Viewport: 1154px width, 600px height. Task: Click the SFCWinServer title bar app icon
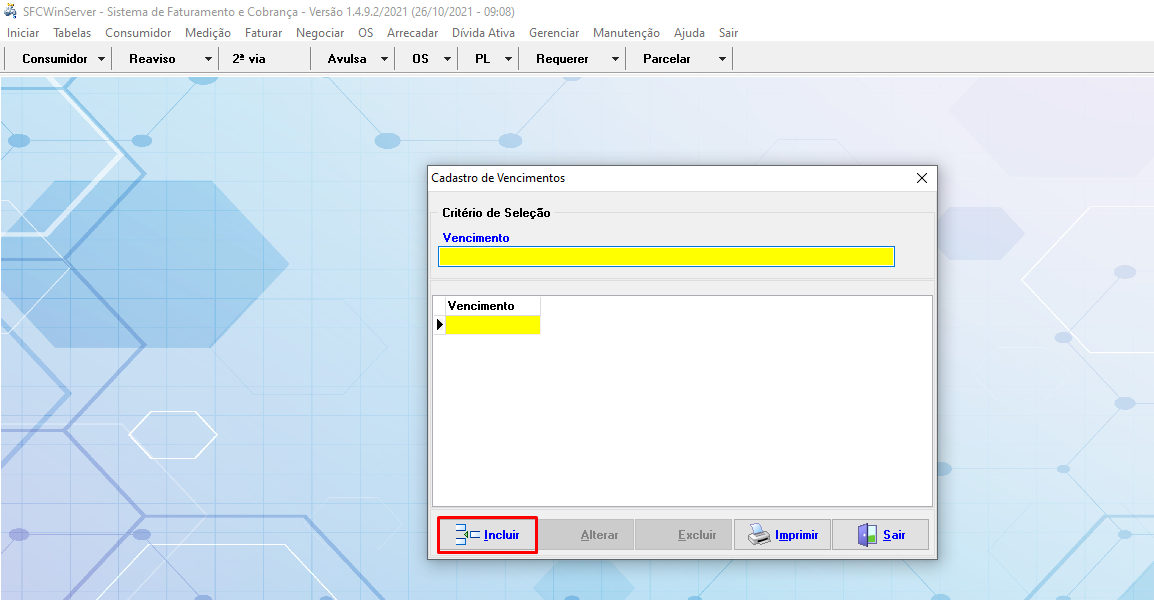tap(11, 11)
